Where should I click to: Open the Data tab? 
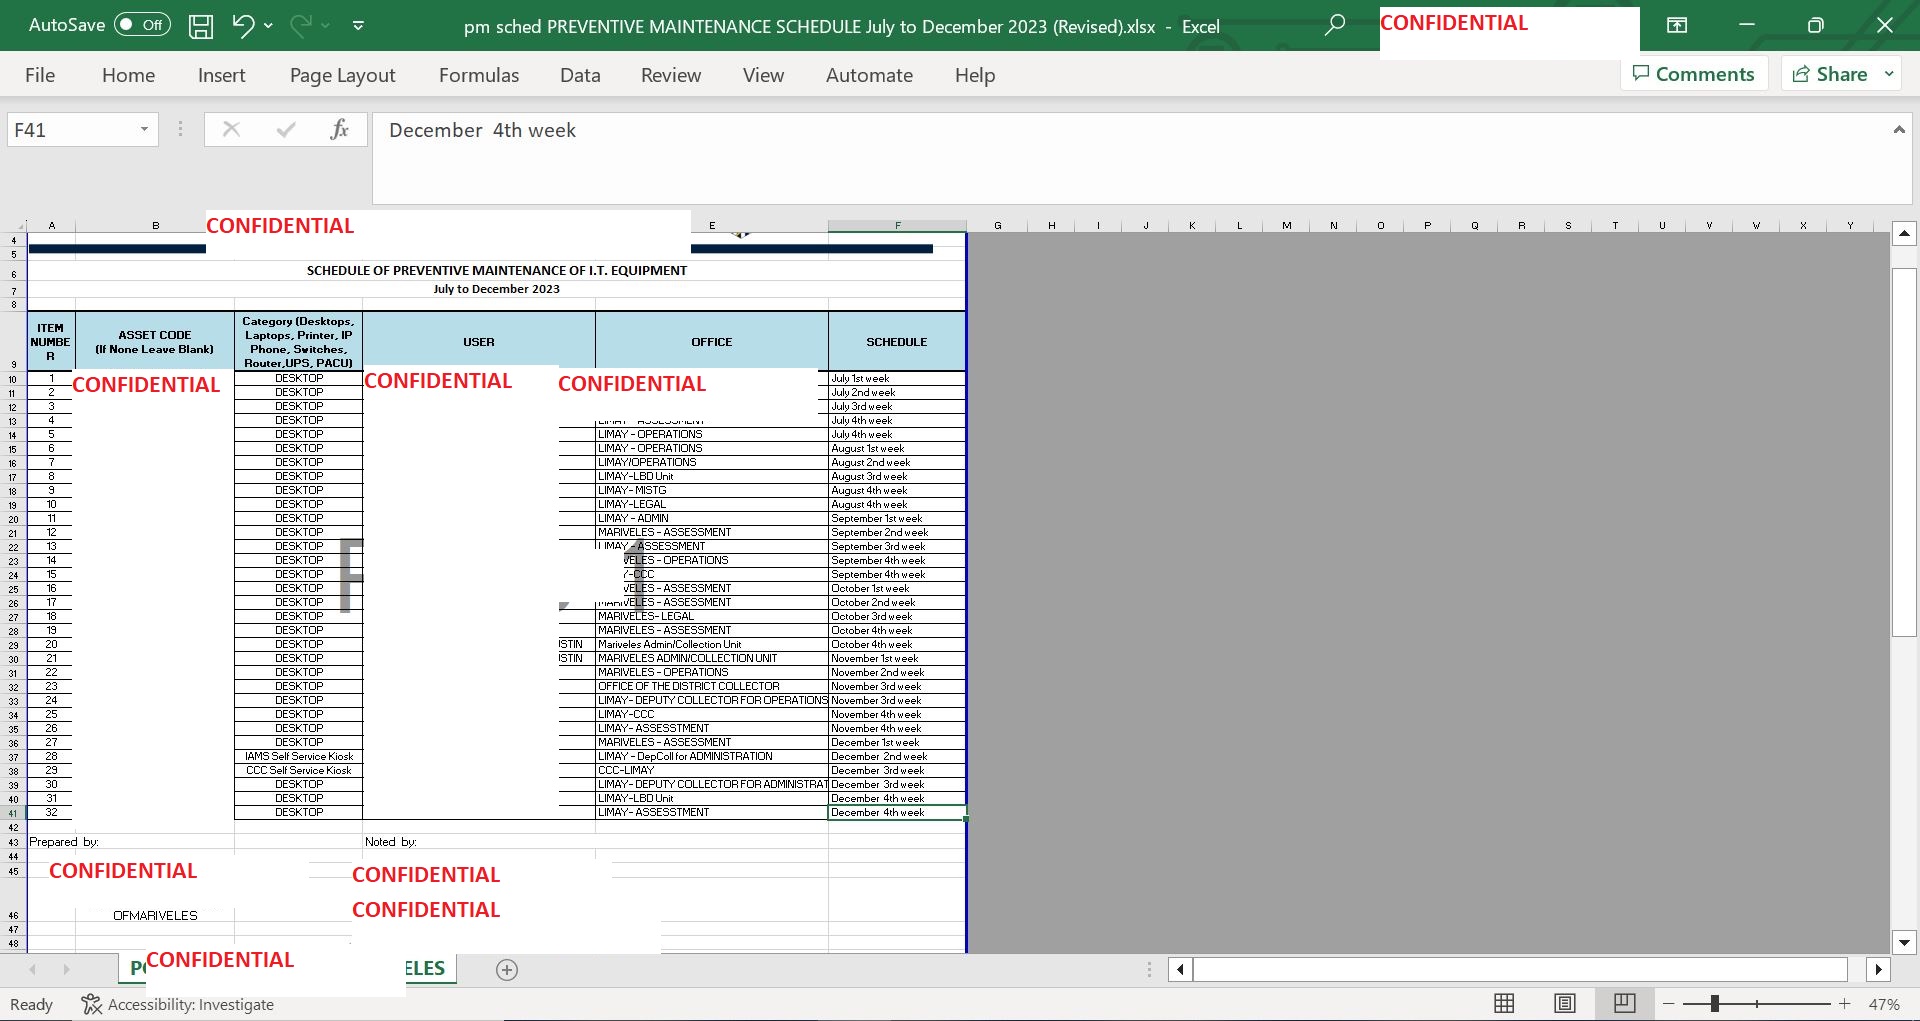(x=580, y=75)
